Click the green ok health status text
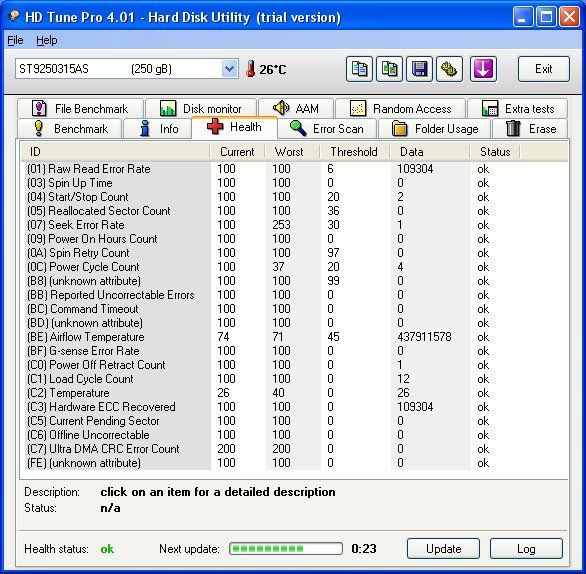Image resolution: width=586 pixels, height=574 pixels. click(107, 549)
